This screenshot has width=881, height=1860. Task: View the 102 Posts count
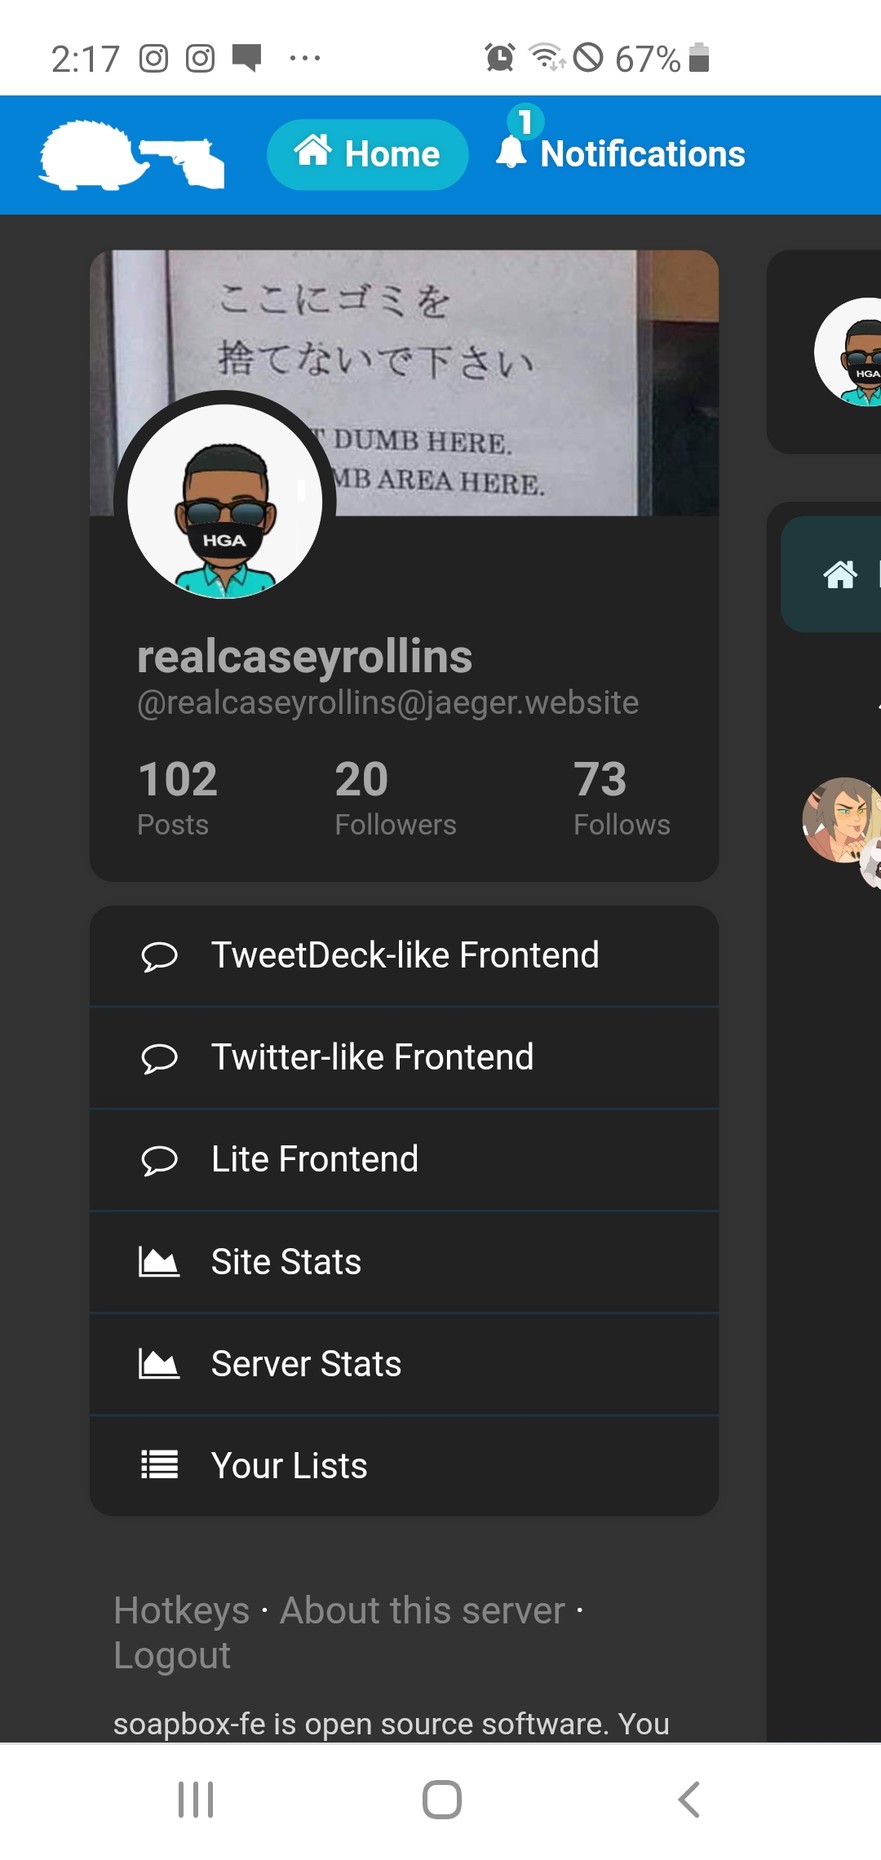[x=177, y=797]
